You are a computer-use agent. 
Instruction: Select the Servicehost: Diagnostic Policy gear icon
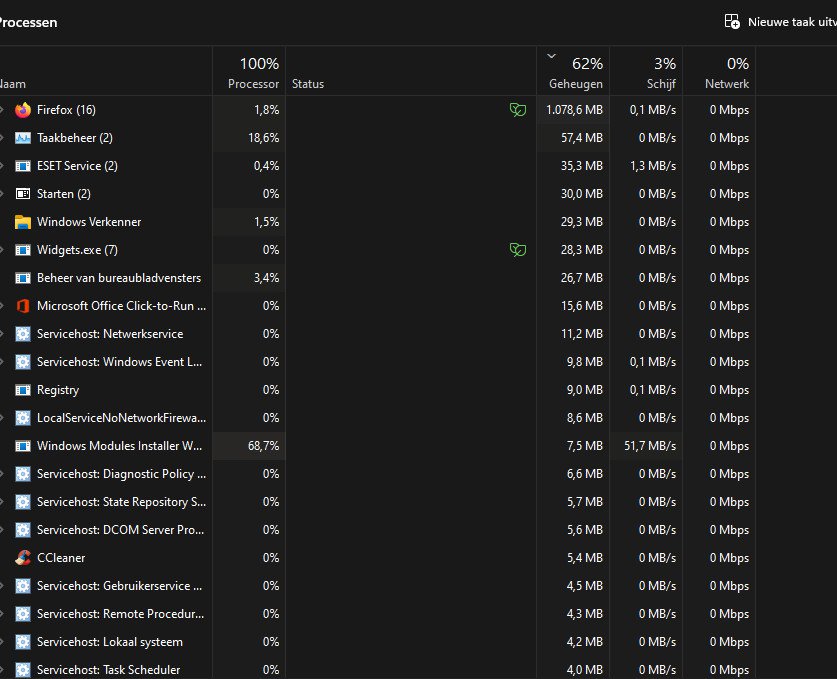23,474
